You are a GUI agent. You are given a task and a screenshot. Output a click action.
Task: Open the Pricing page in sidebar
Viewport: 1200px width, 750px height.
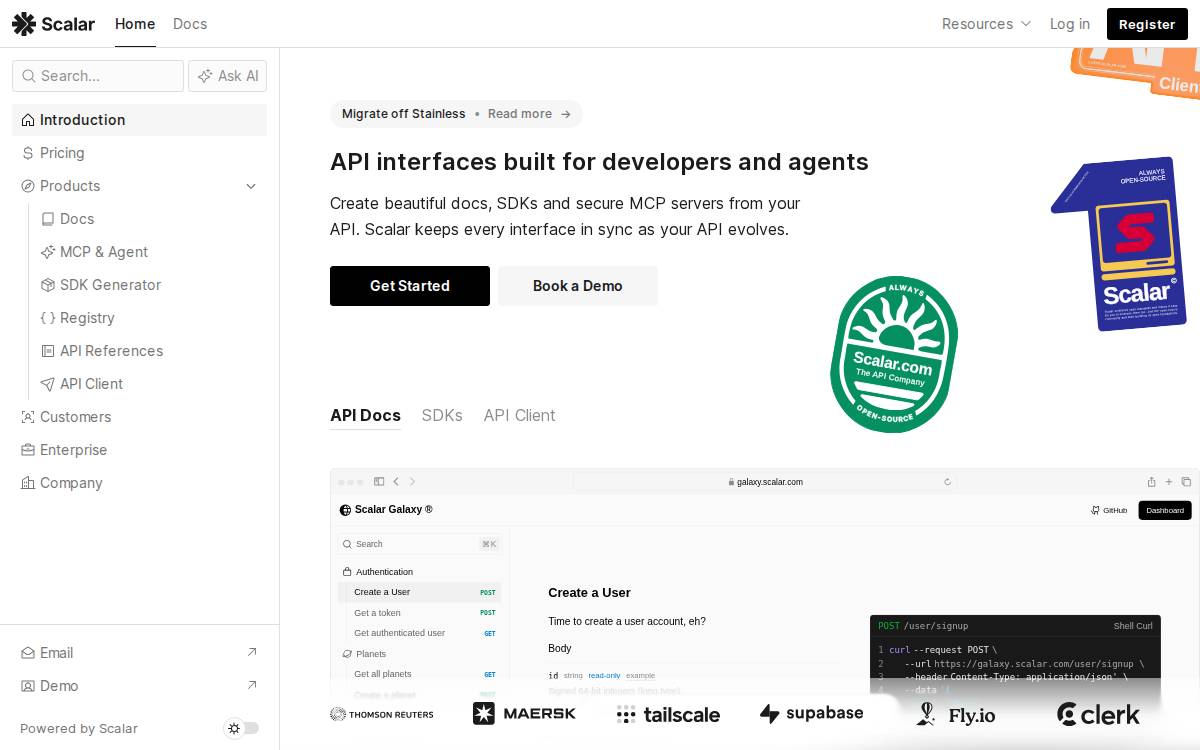[139, 153]
